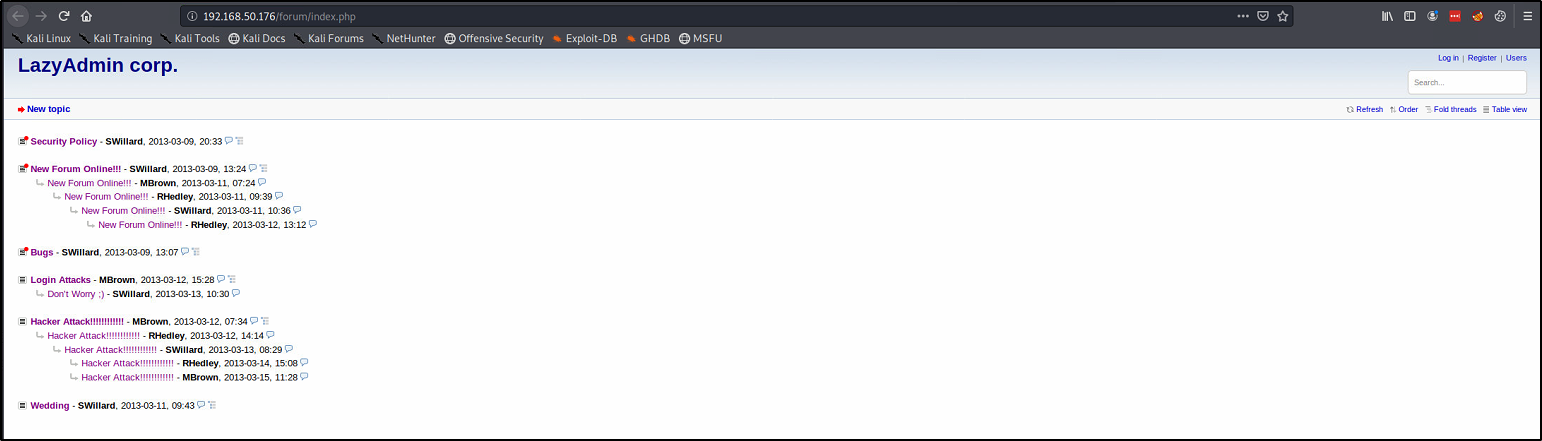Open the Firefox hamburger menu
Screen dimensions: 1542x441
[1528, 16]
